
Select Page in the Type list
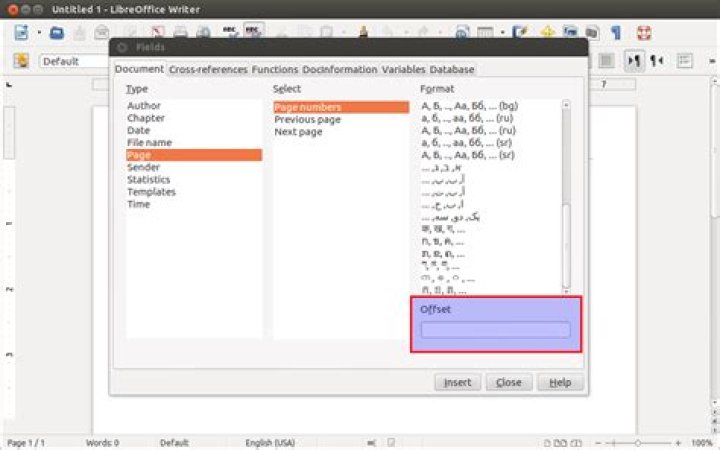click(194, 155)
